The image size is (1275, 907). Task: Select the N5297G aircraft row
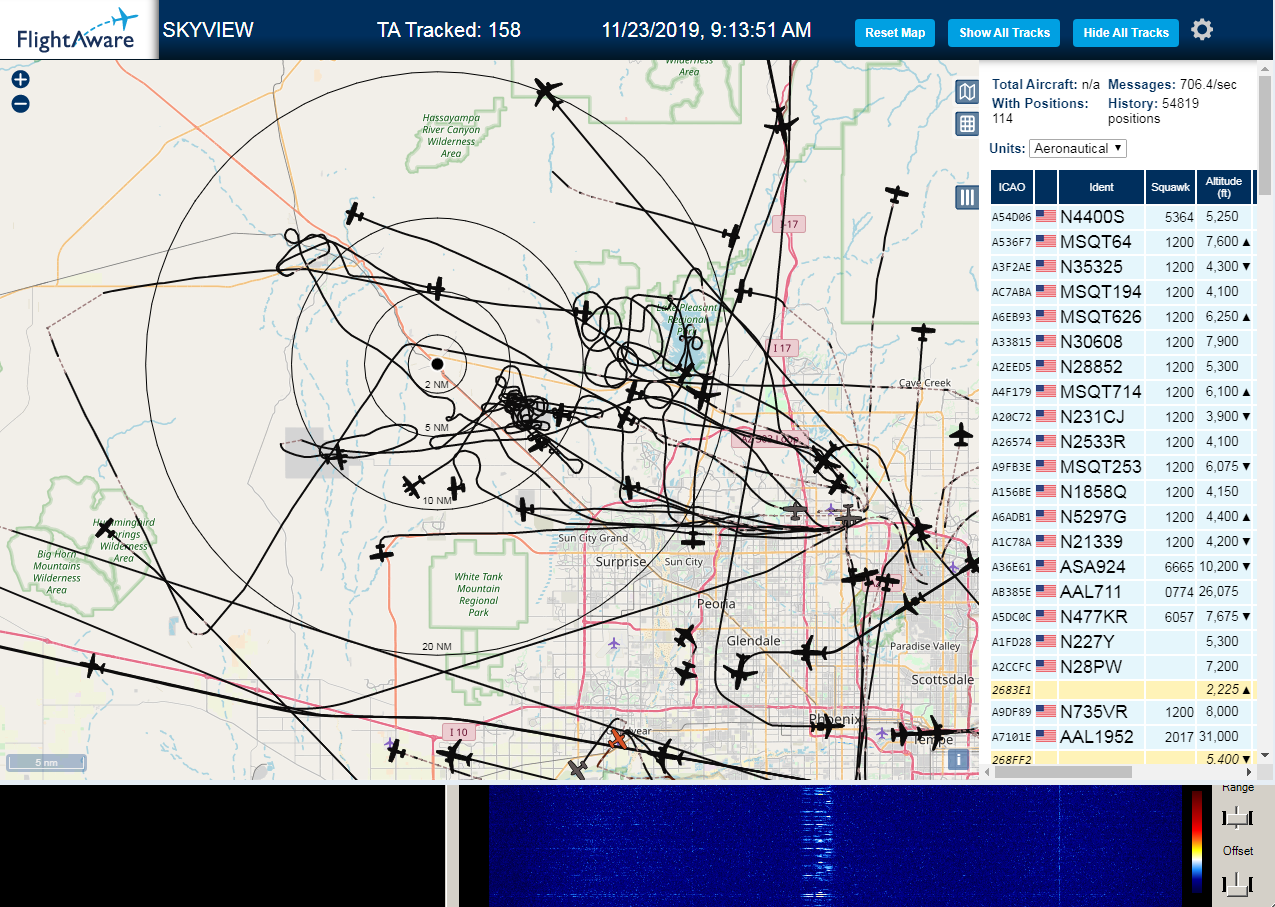(1123, 516)
